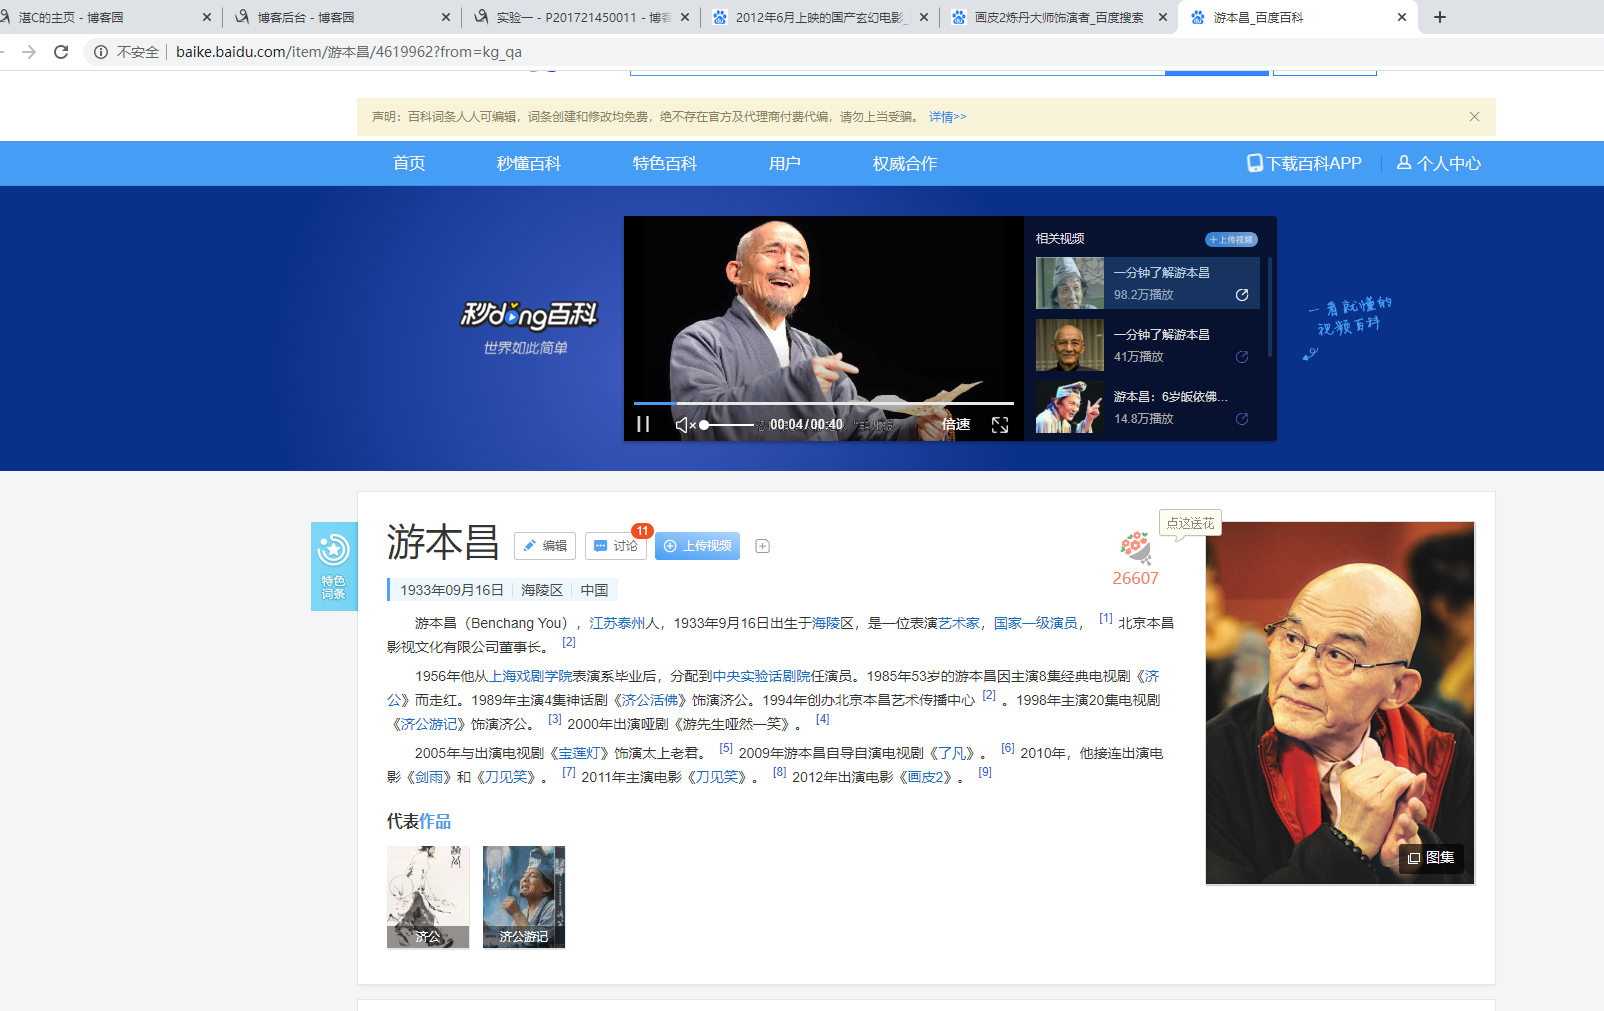1604x1011 pixels.
Task: Open the 特色百科 navigation menu
Action: point(665,163)
